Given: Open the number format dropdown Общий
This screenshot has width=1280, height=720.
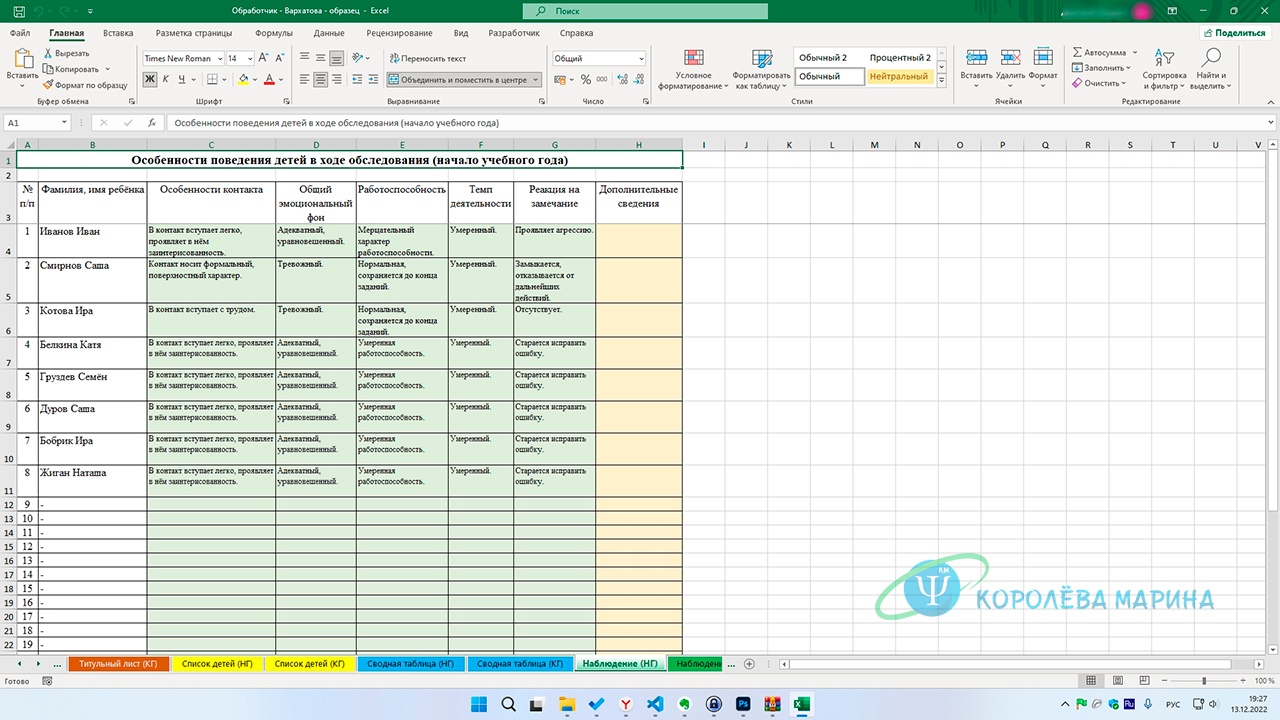Looking at the screenshot, I should coord(598,58).
